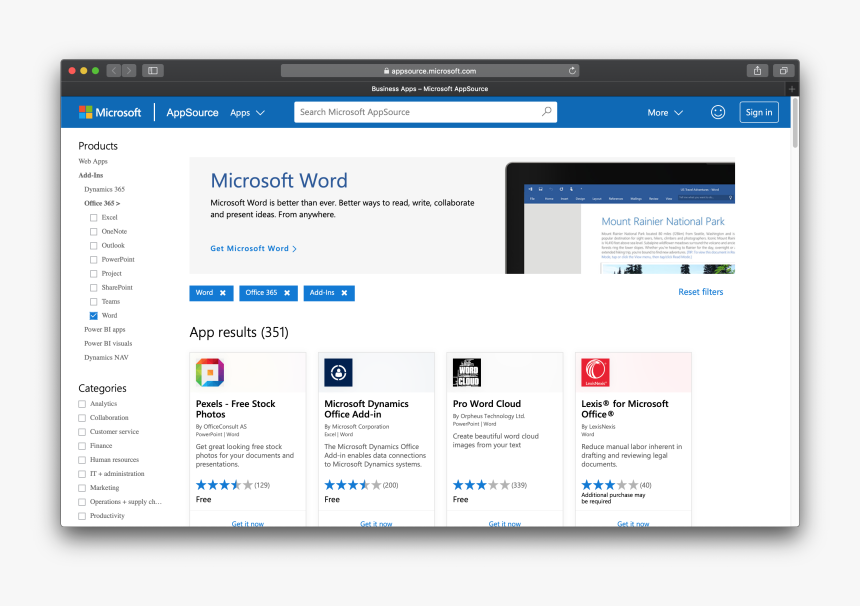Open the Microsoft Dynamics Office Add-in icon

point(338,373)
